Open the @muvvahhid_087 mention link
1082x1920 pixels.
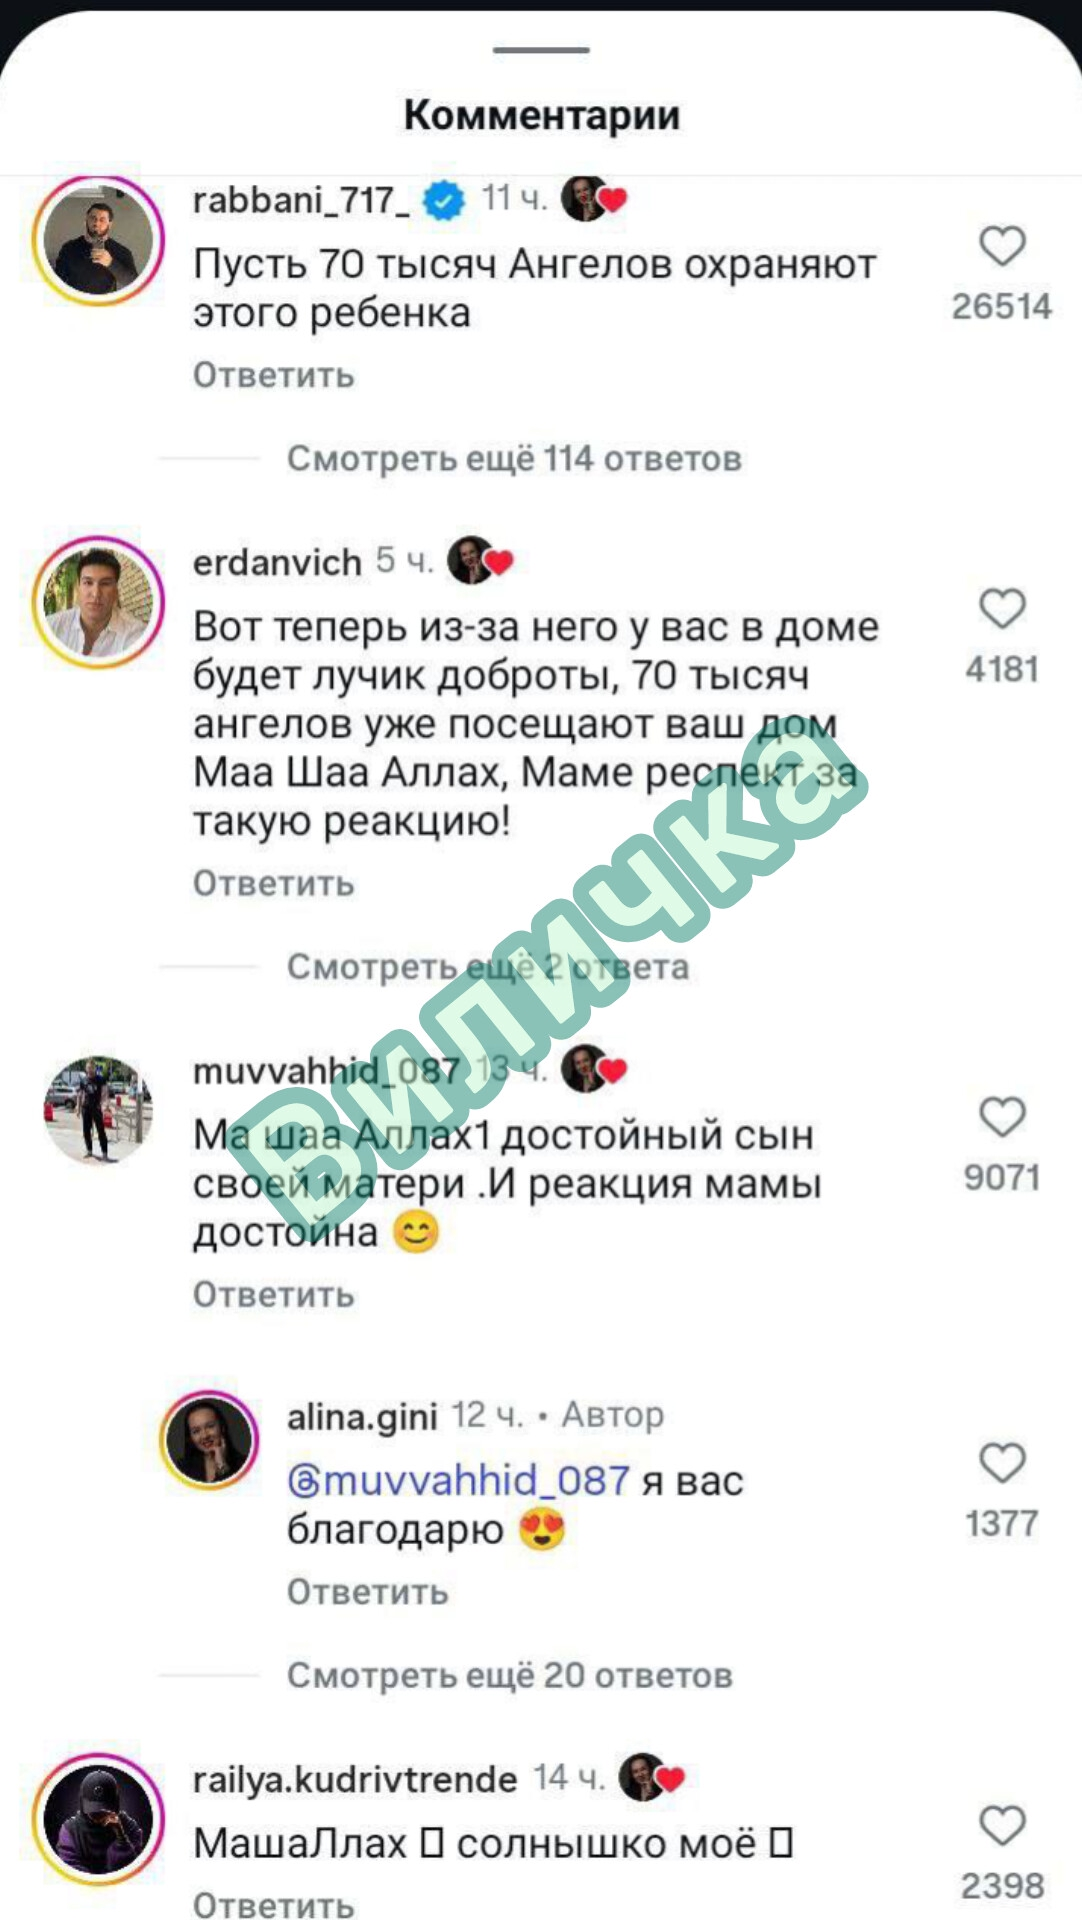(458, 1480)
